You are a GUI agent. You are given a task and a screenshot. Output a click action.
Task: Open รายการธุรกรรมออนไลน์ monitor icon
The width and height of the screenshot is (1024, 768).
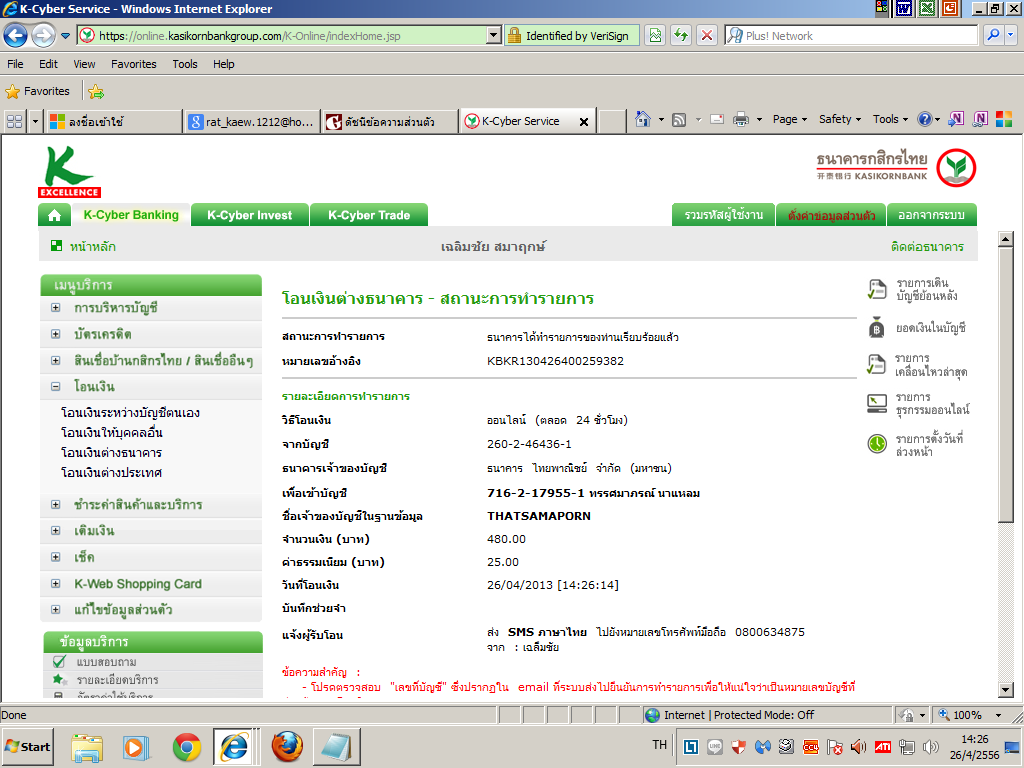coord(876,404)
